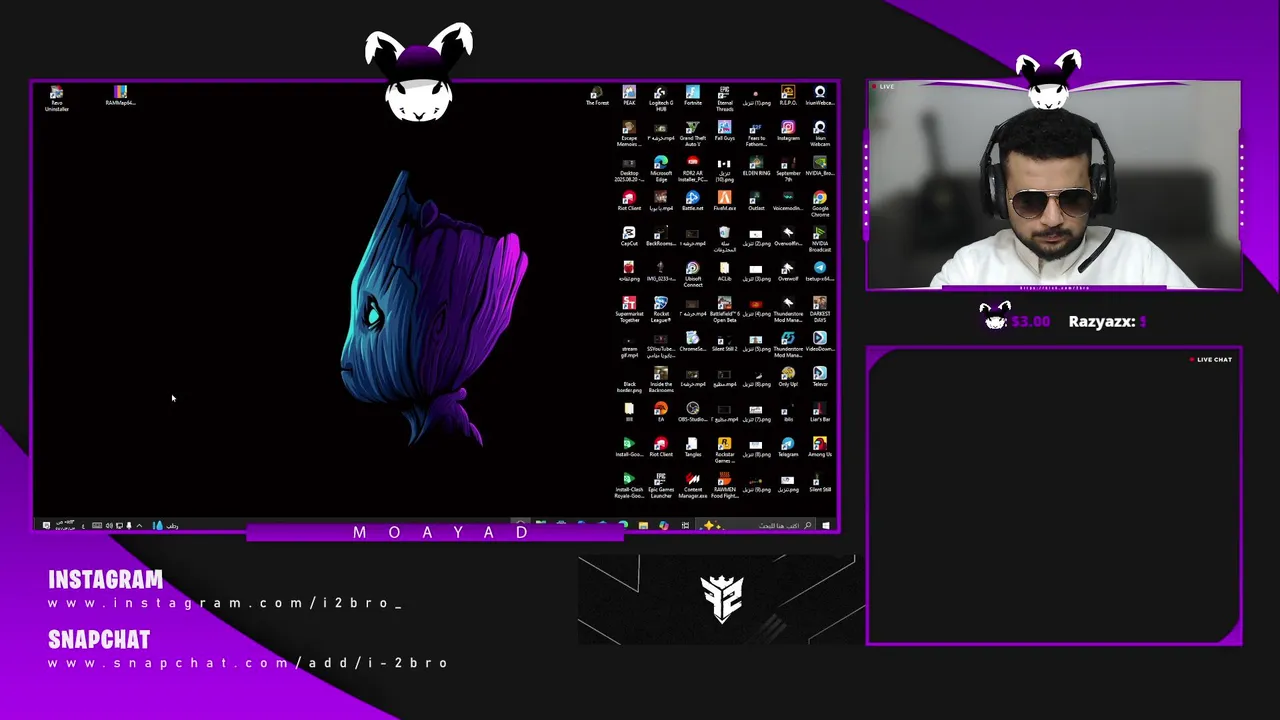This screenshot has height=720, width=1280.
Task: Open the Outlast shortcut
Action: [756, 201]
